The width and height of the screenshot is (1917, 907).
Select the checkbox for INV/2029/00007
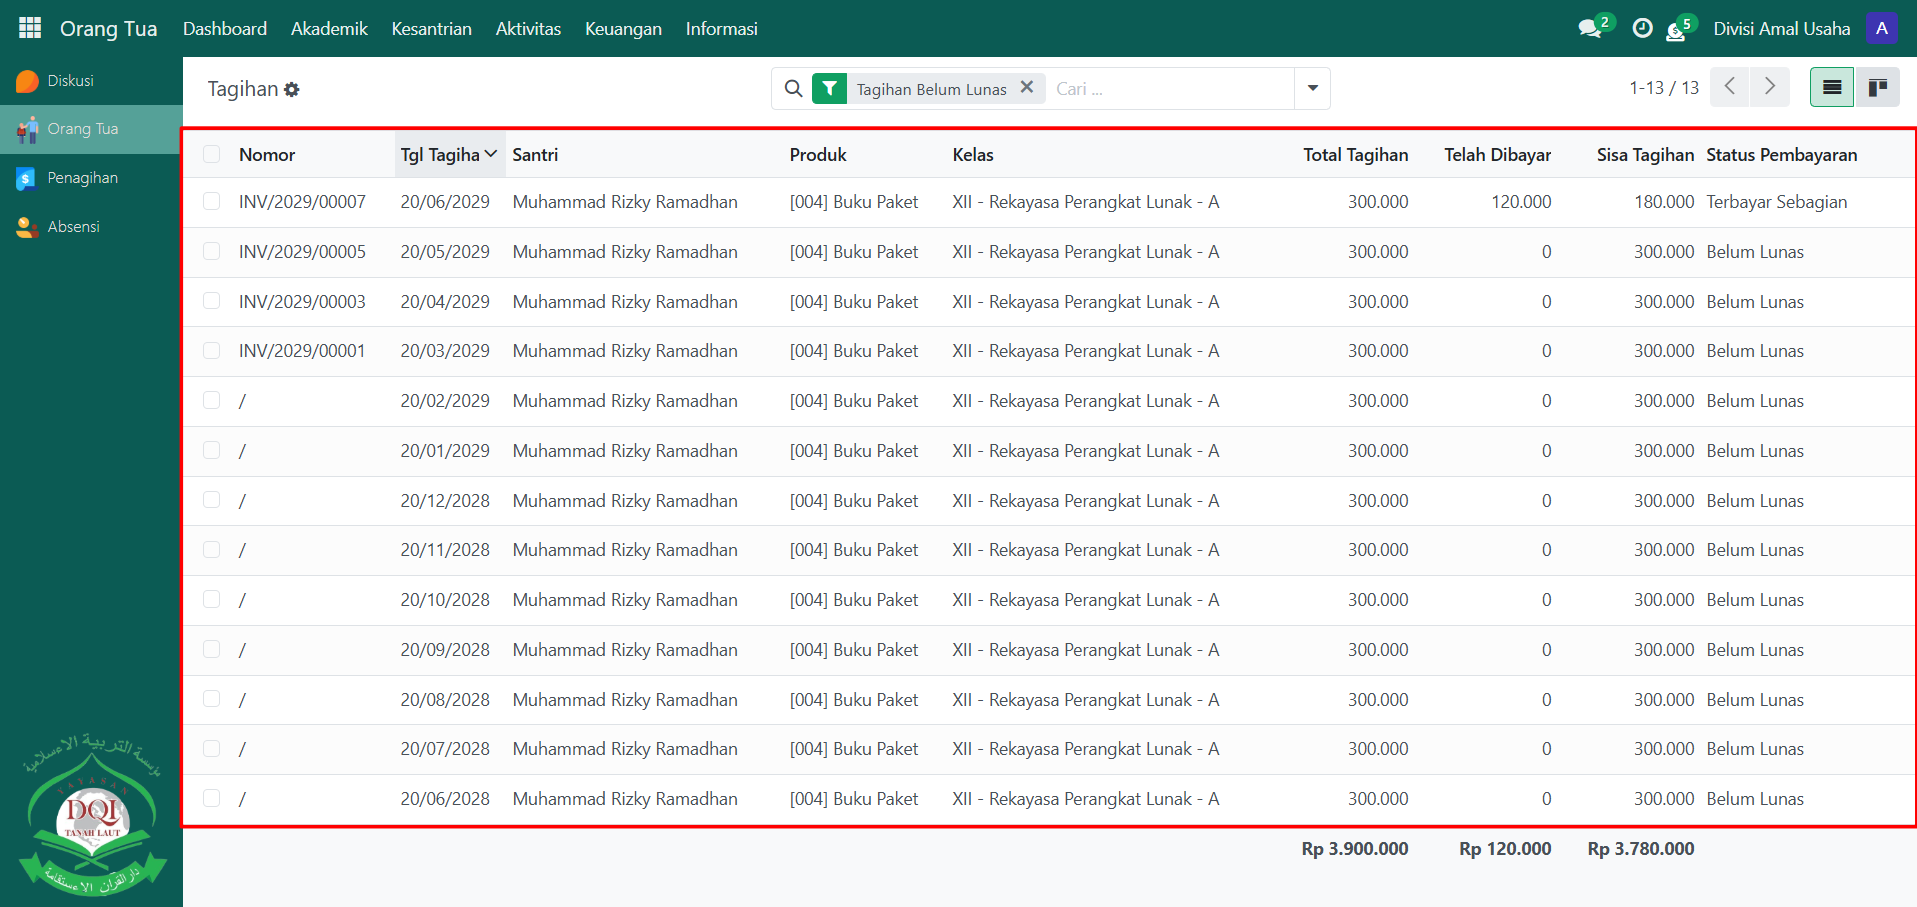(x=211, y=202)
